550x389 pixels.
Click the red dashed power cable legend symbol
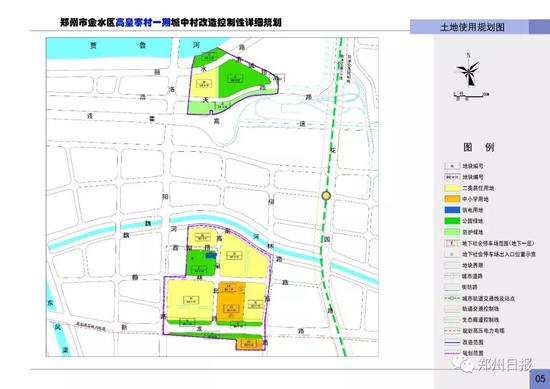click(452, 330)
